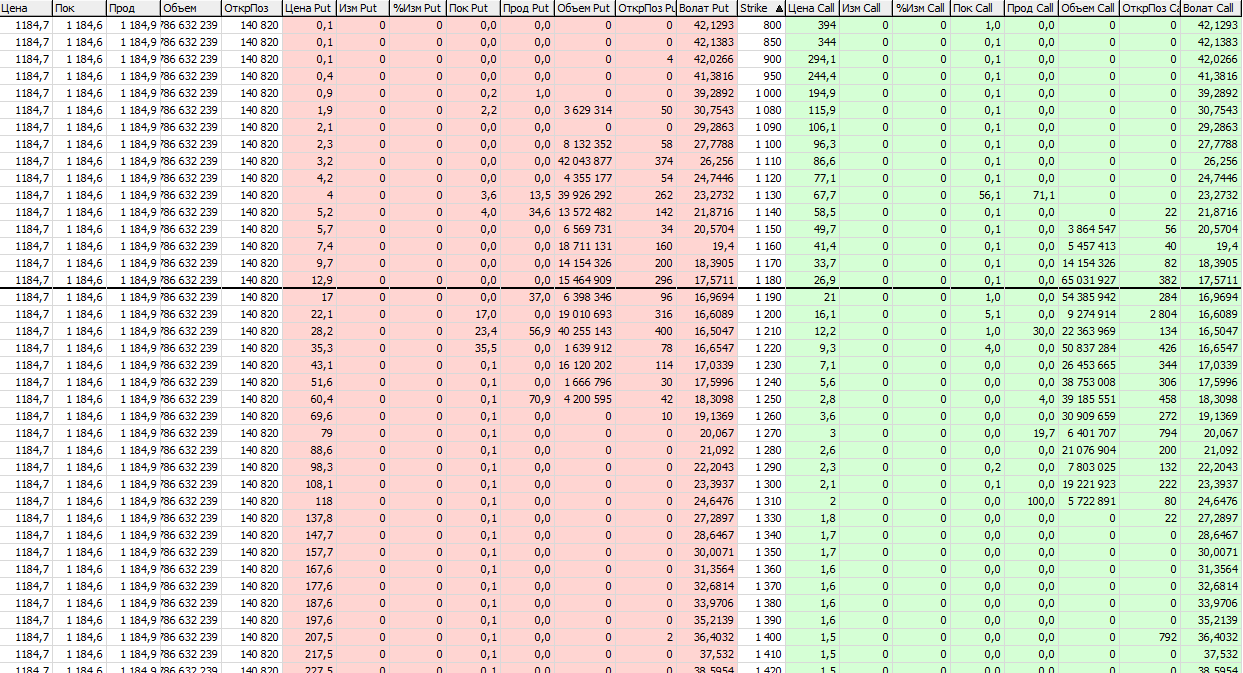The height and width of the screenshot is (673, 1243).
Task: Click the Цена Call column header
Action: [x=812, y=8]
